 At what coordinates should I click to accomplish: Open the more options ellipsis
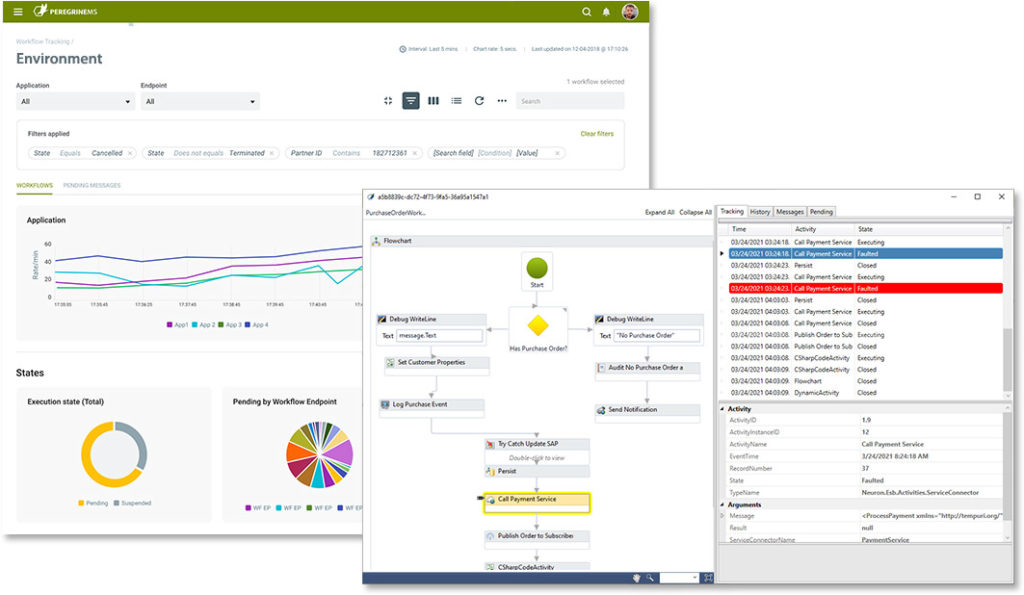502,101
